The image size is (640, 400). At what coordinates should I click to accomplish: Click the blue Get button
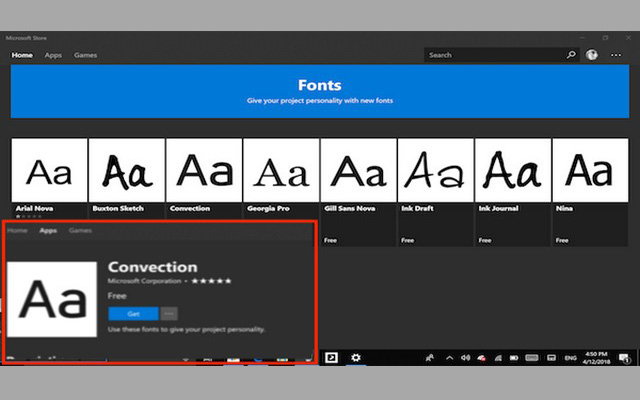tap(133, 313)
